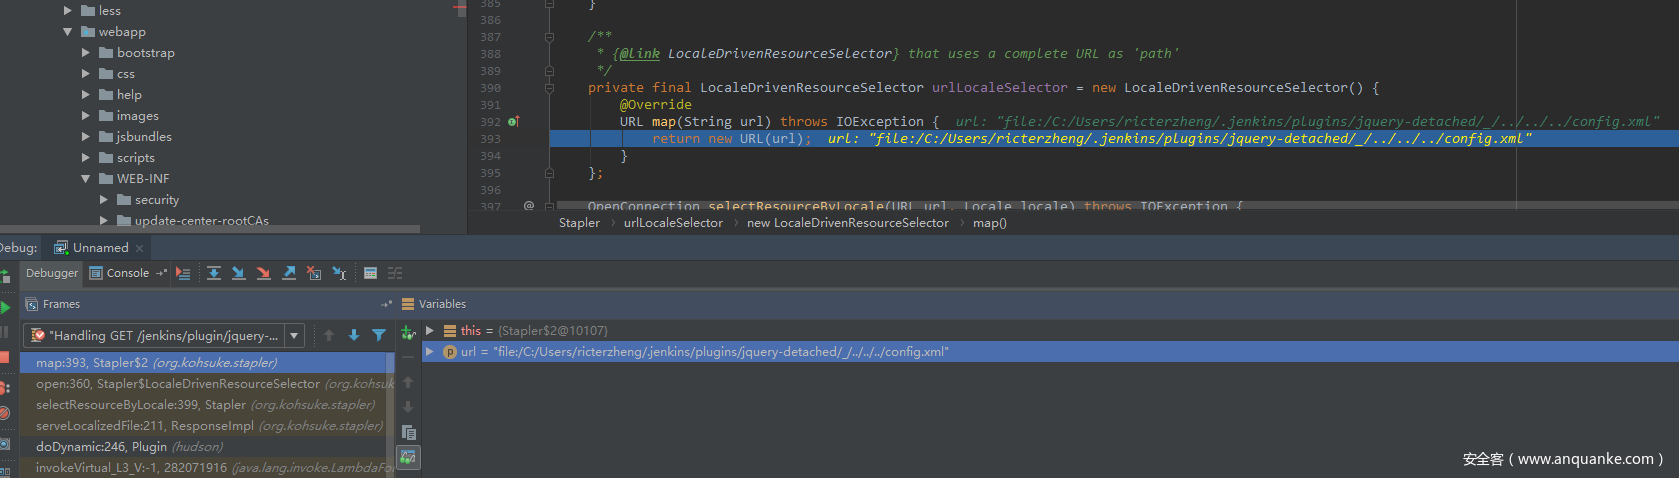1679x478 pixels.
Task: Expand the 'this' variable node
Action: (430, 331)
